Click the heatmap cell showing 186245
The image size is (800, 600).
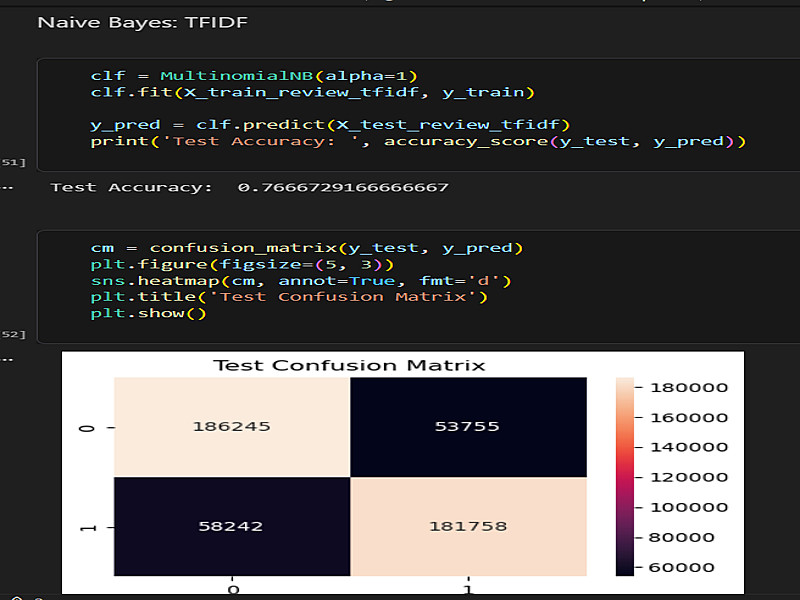pyautogui.click(x=232, y=426)
